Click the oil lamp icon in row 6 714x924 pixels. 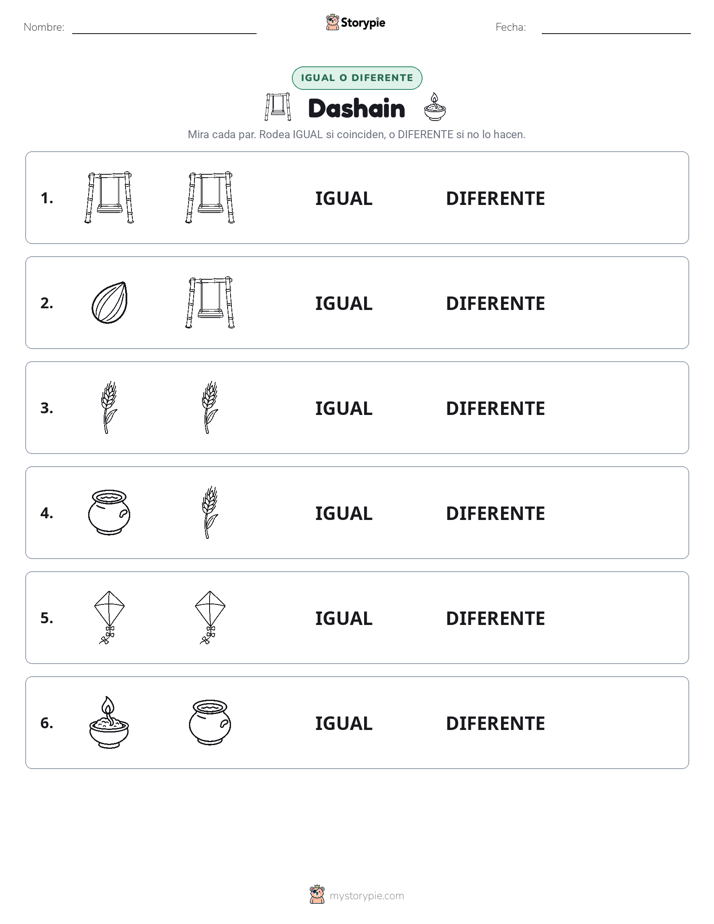(x=109, y=722)
